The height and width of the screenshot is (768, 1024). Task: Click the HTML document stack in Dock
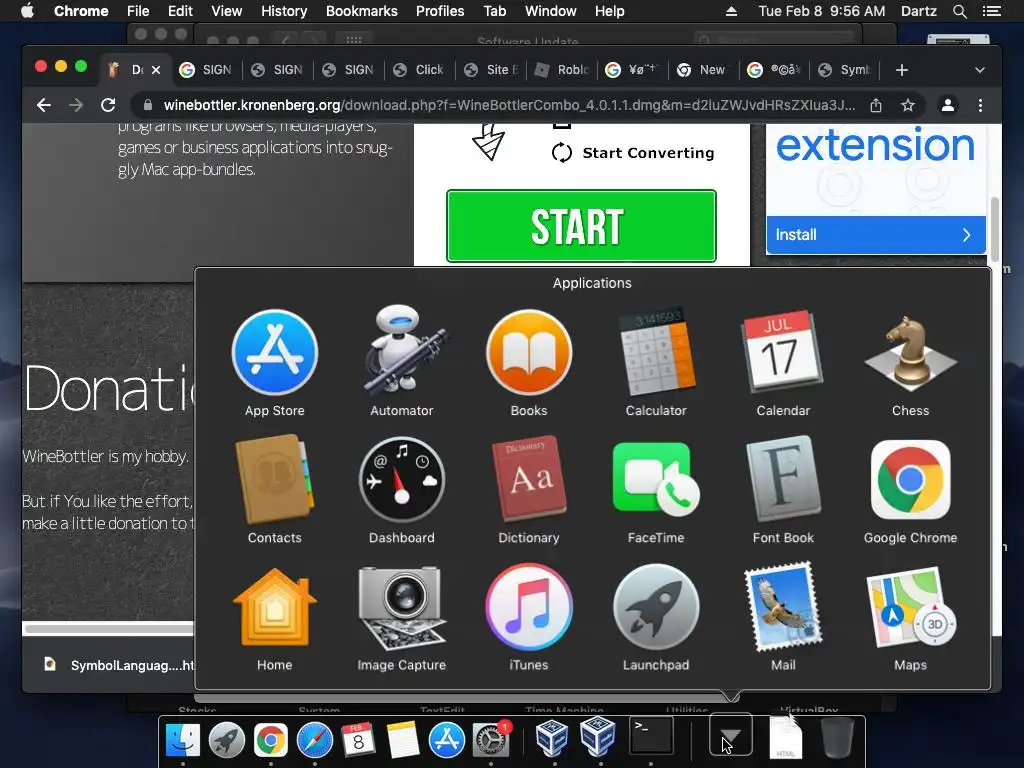point(786,738)
